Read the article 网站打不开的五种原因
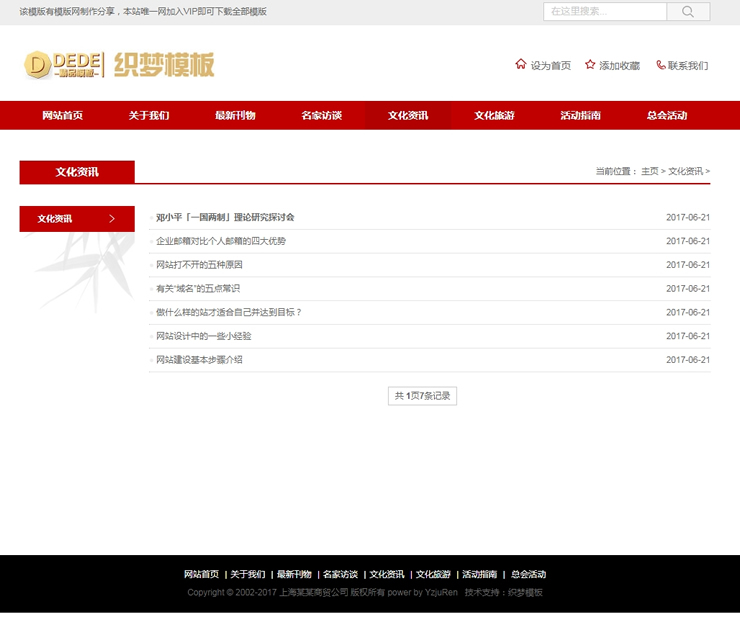This screenshot has width=740, height=638. [x=199, y=265]
